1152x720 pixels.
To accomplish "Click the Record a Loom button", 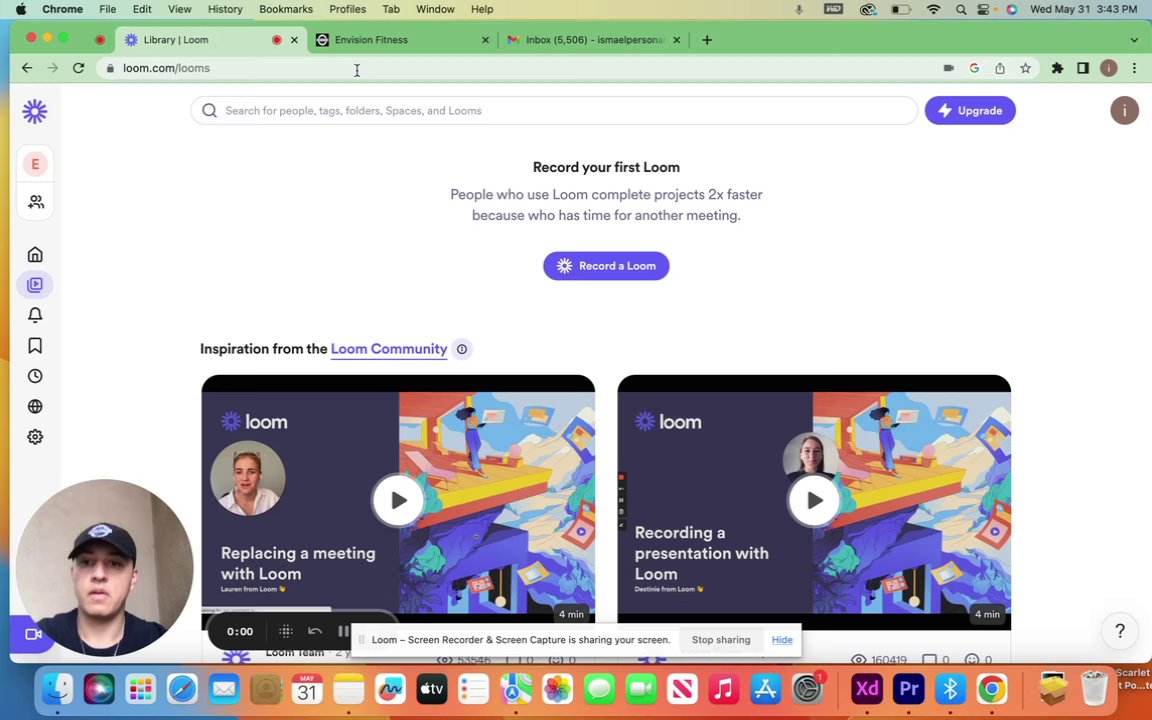I will [x=606, y=266].
